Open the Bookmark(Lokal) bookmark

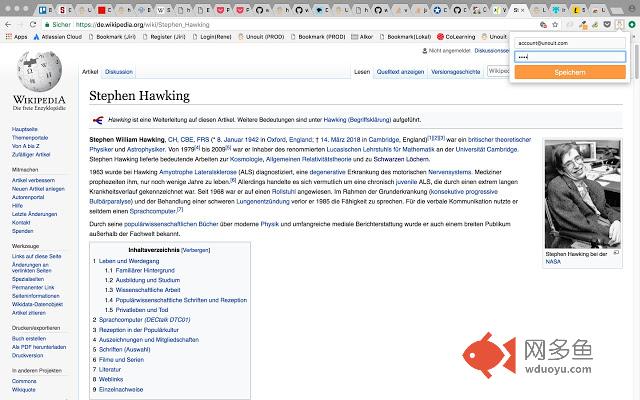click(405, 37)
